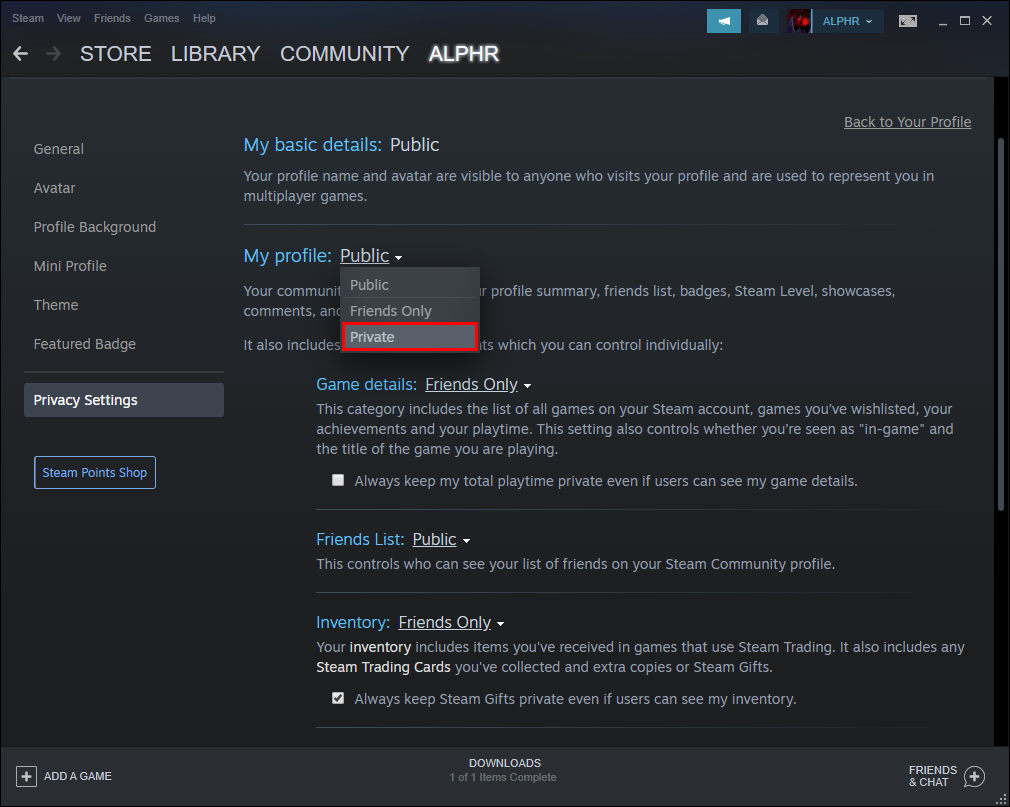This screenshot has height=807, width=1010.
Task: Select Friends Only in profile dropdown list
Action: coord(410,311)
